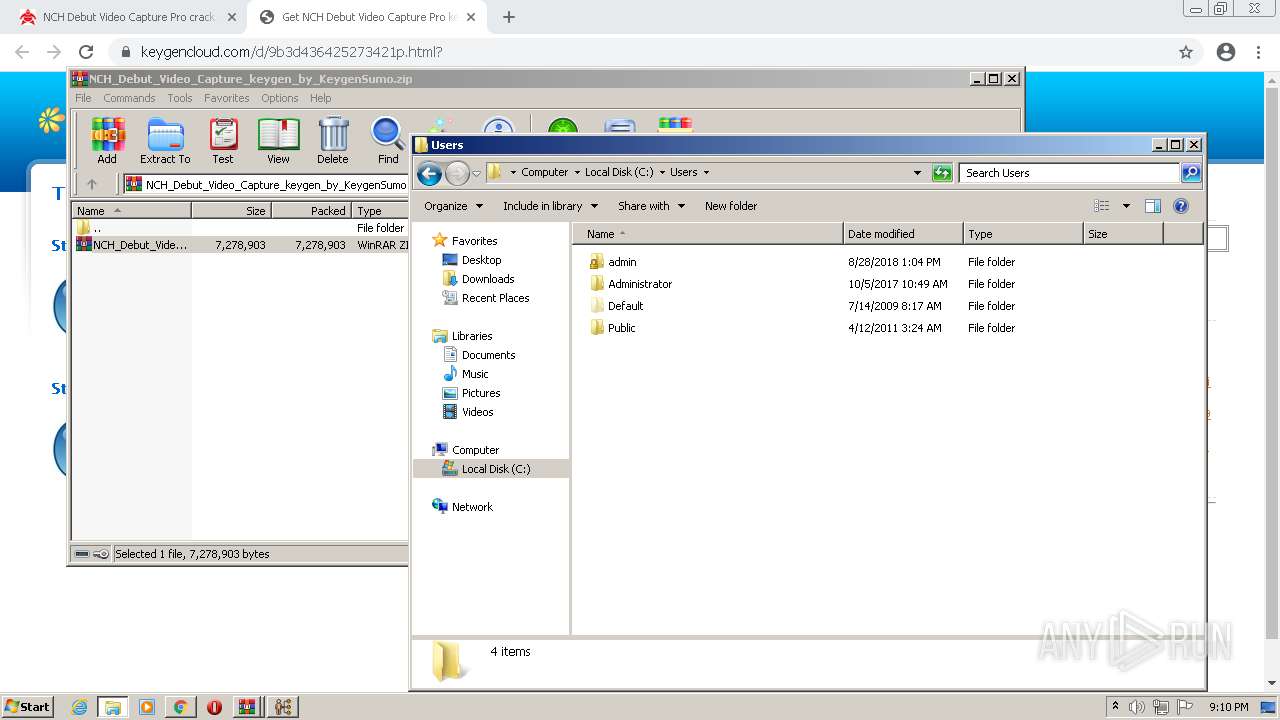Open WinRAR Tools menu
Screen dimensions: 1280x720
click(180, 98)
